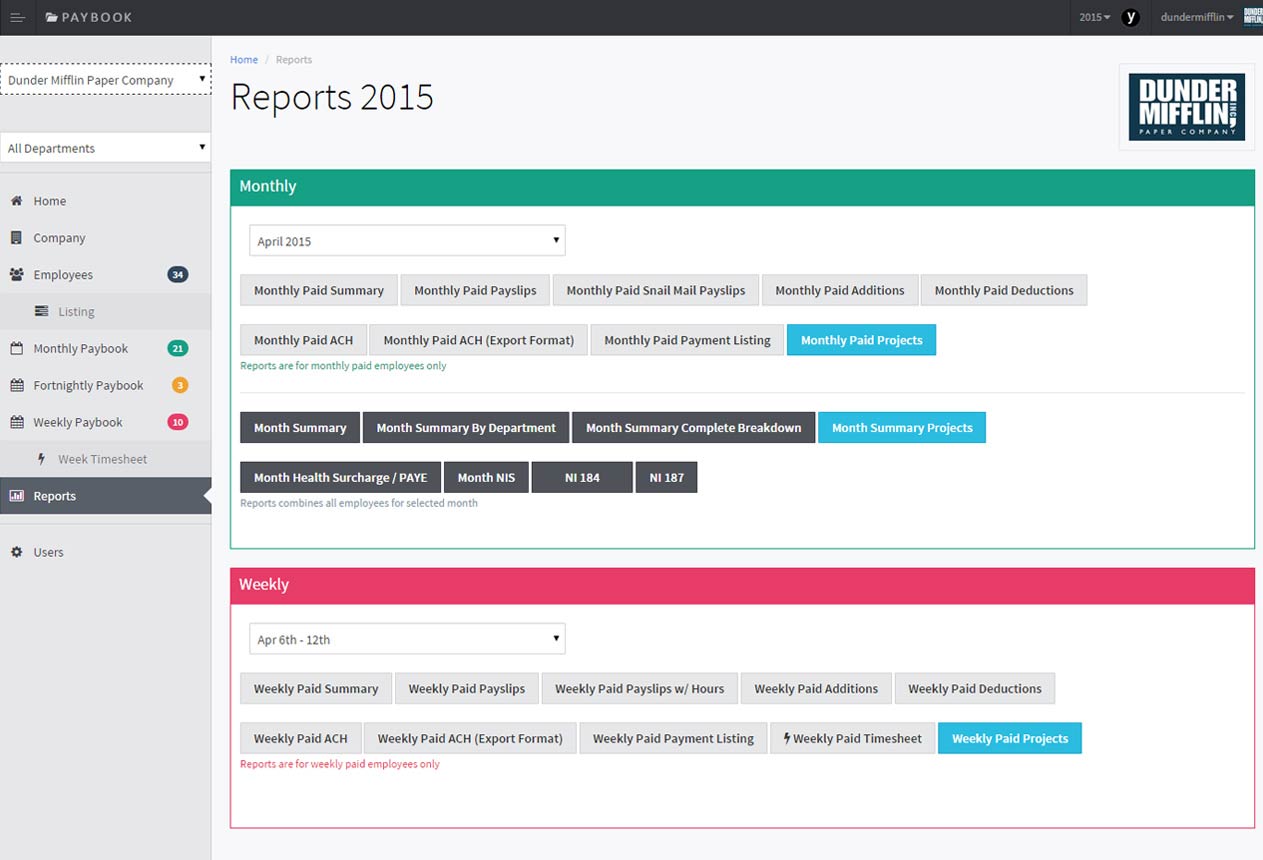Click the NI 187 button
The width and height of the screenshot is (1263, 860).
point(667,477)
